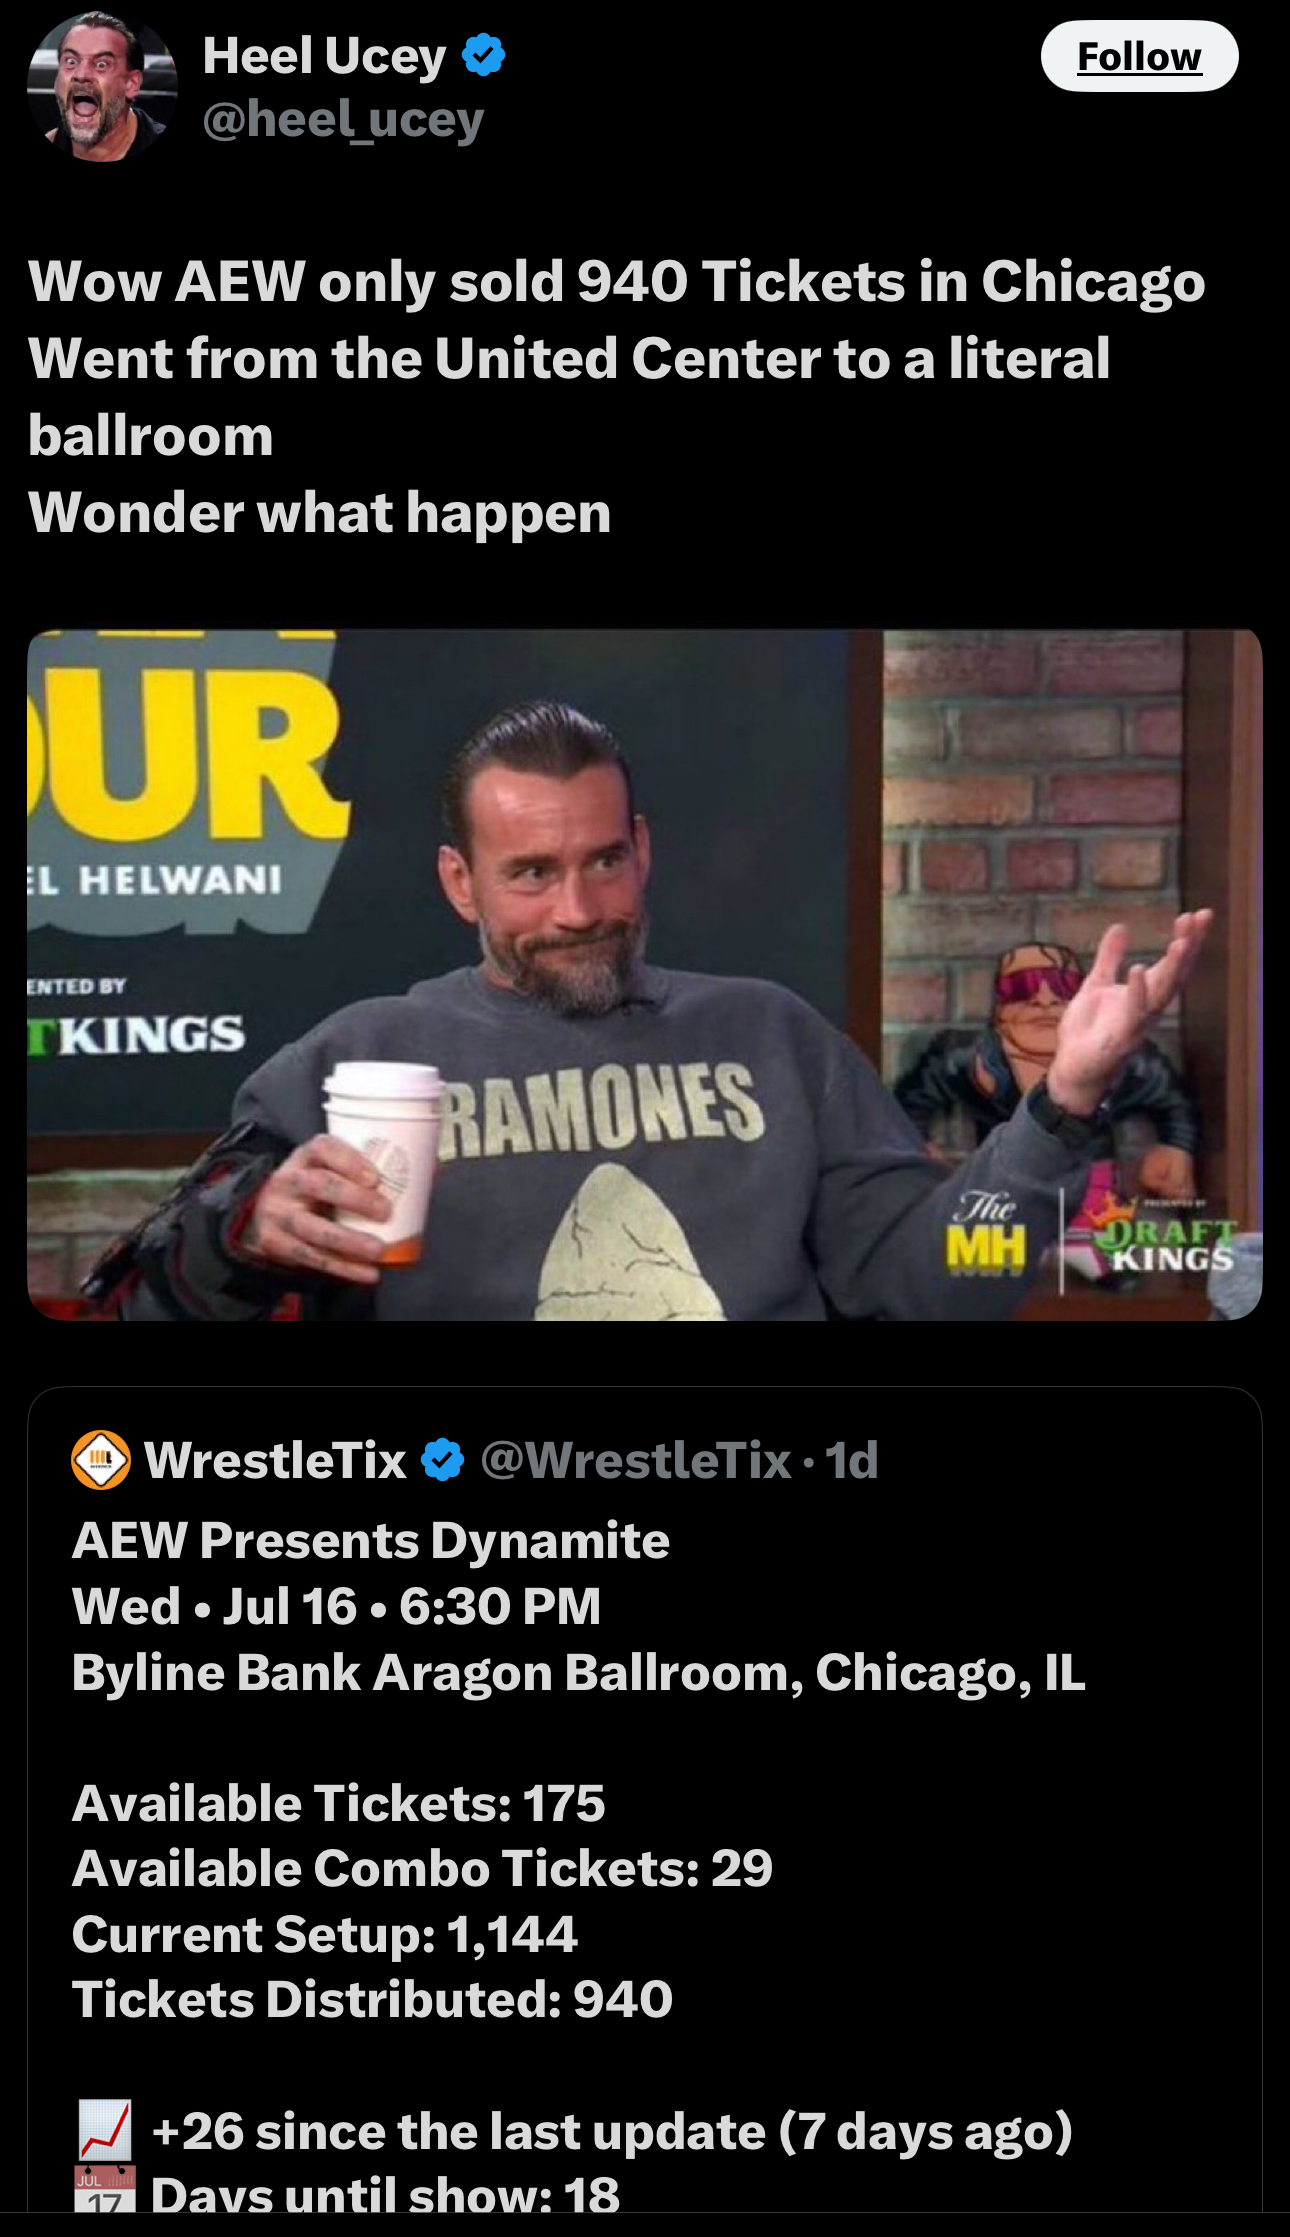Click the WrestleTix display name
The width and height of the screenshot is (1290, 2237).
275,1460
